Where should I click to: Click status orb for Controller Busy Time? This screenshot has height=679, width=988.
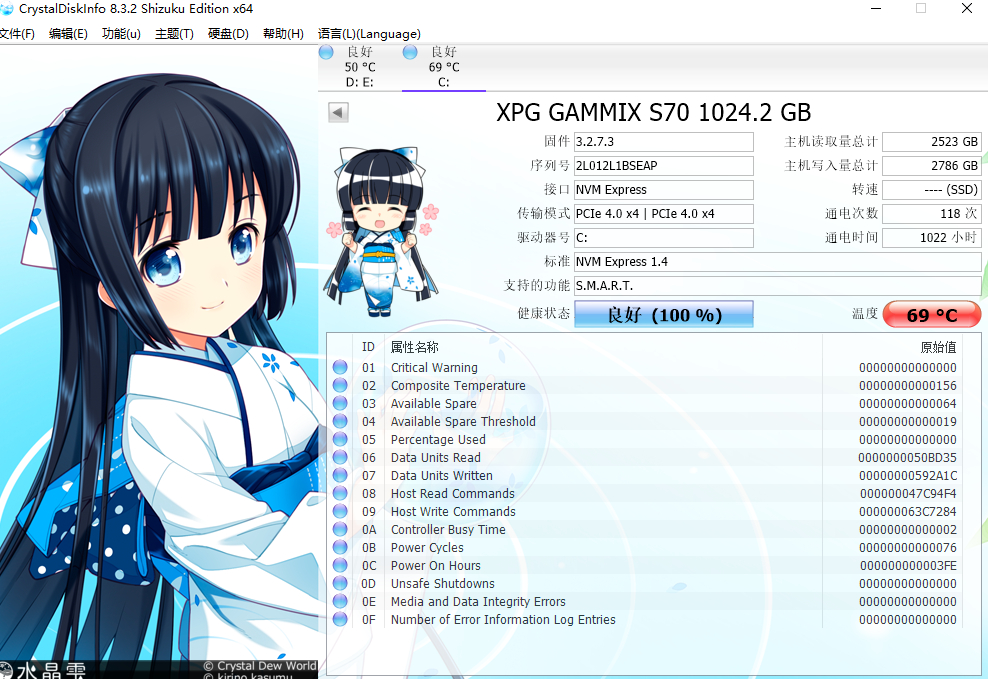(340, 529)
